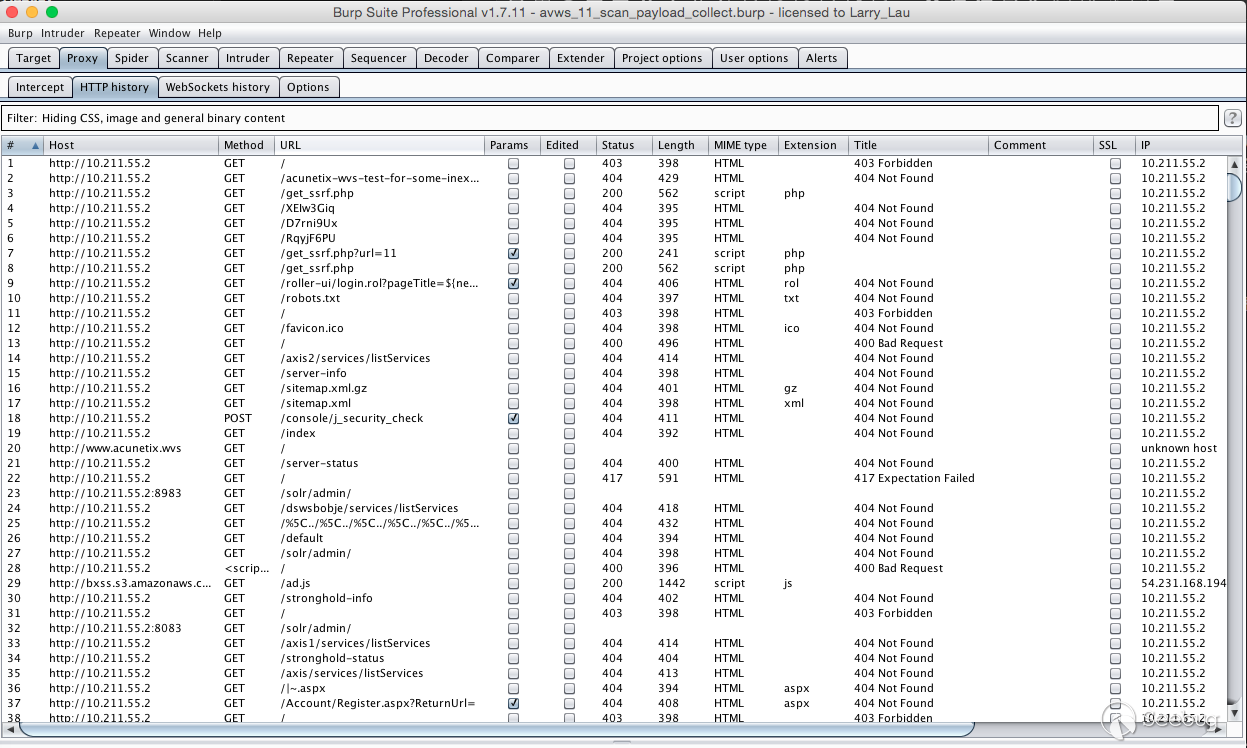Toggle SSL checkbox for www.acunetix.wvs row
Screen dimensions: 1247x748
[1115, 449]
